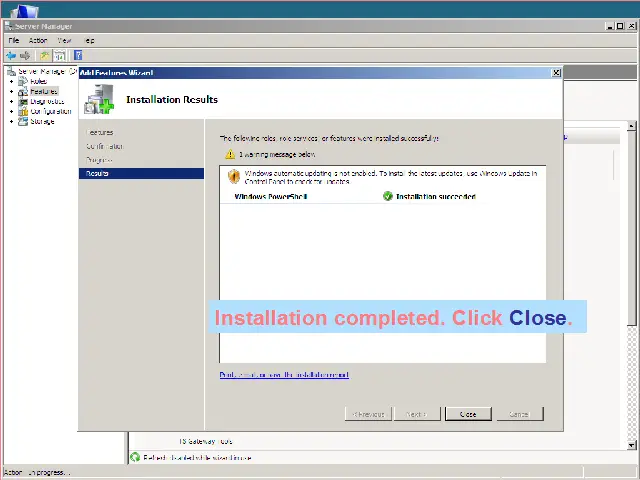Image resolution: width=640 pixels, height=480 pixels.
Task: Click the '1 warning message below' text
Action: click(277, 155)
